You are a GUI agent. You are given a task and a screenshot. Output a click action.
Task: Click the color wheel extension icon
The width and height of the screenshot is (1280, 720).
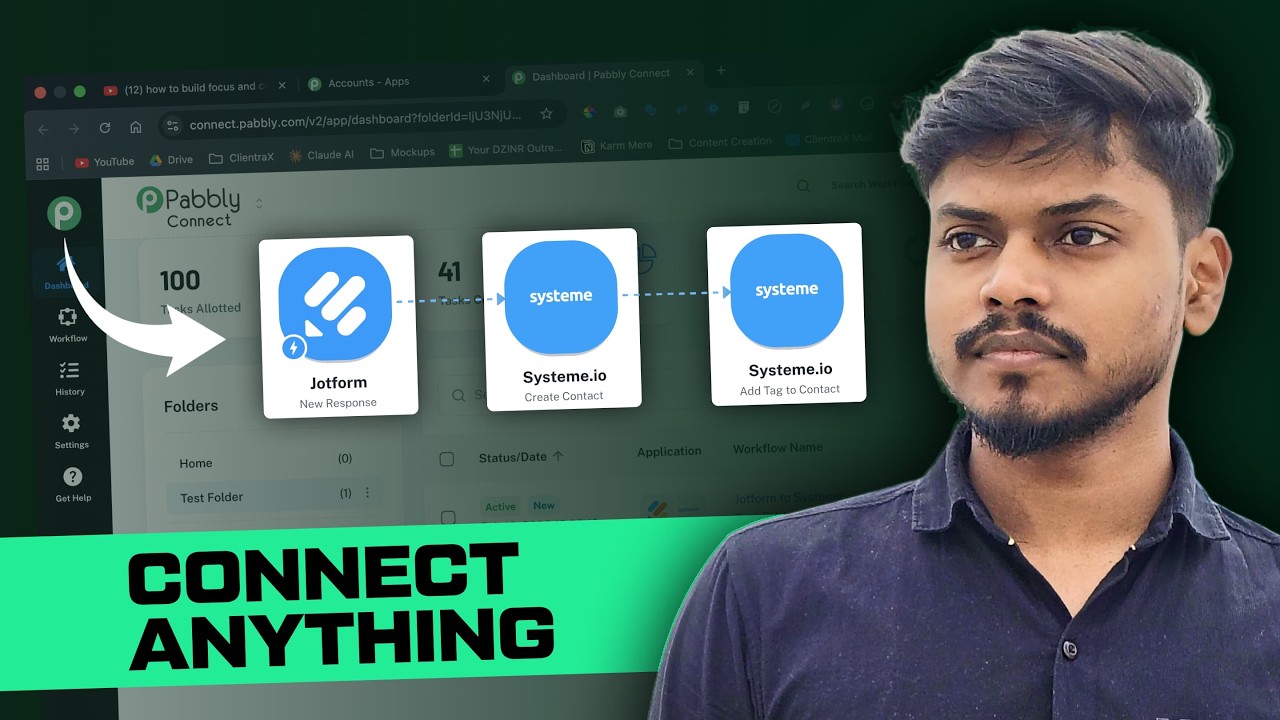(589, 112)
